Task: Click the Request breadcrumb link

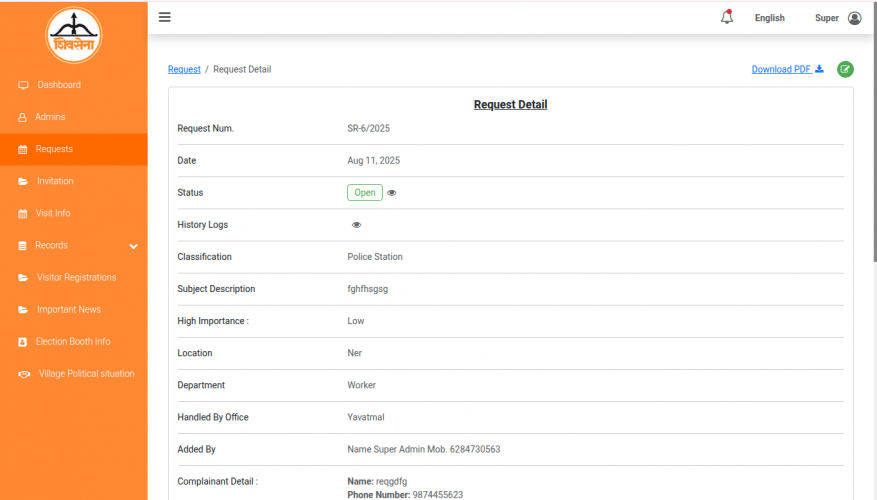Action: click(x=184, y=69)
